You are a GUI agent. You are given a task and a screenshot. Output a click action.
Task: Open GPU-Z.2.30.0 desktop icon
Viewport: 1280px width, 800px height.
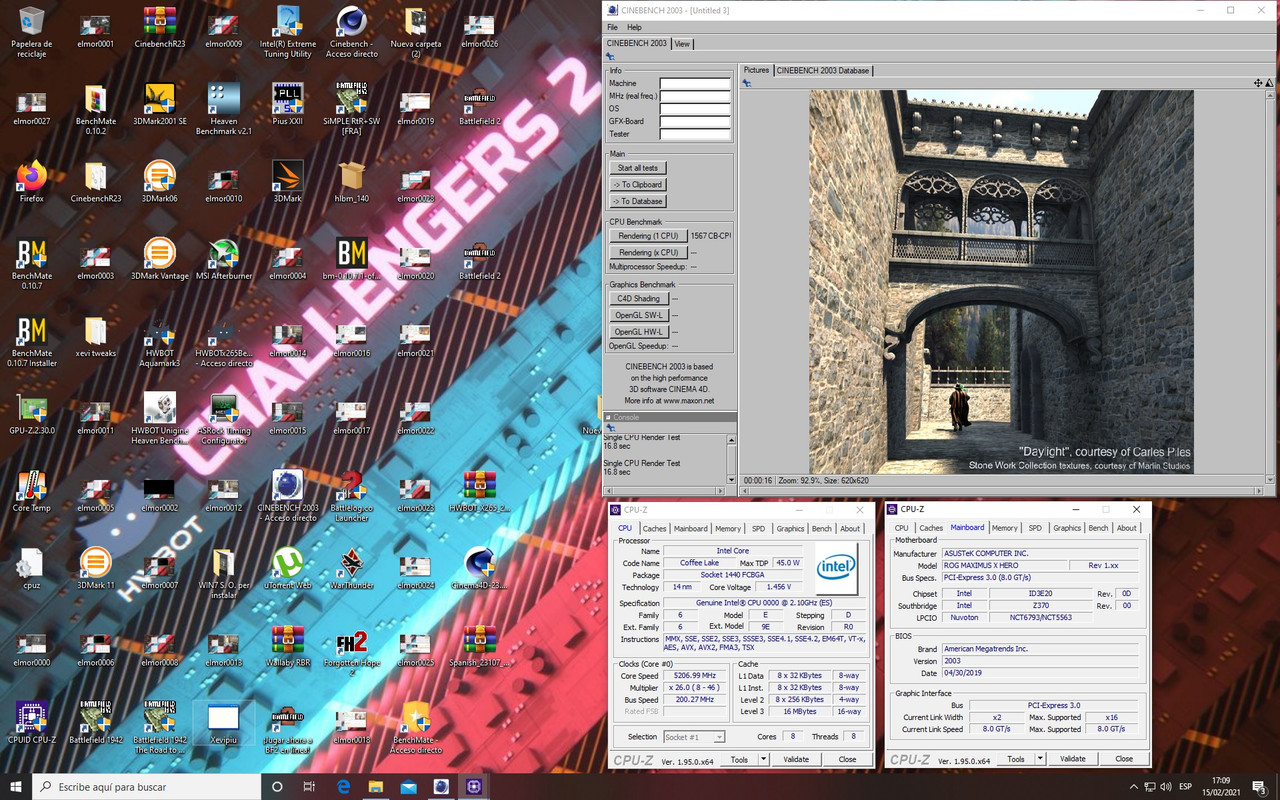(x=31, y=414)
